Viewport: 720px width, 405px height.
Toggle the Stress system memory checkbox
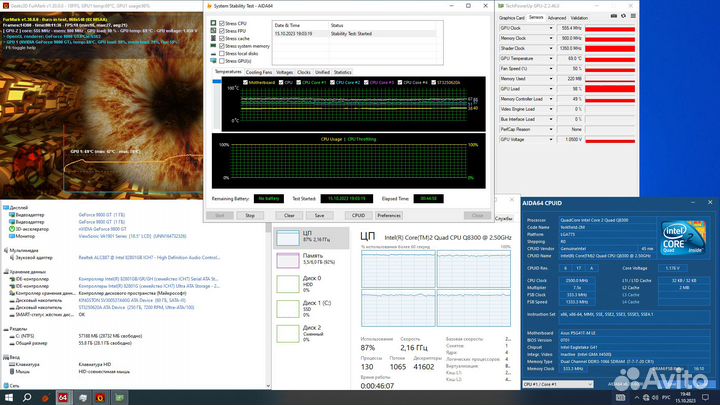222,46
